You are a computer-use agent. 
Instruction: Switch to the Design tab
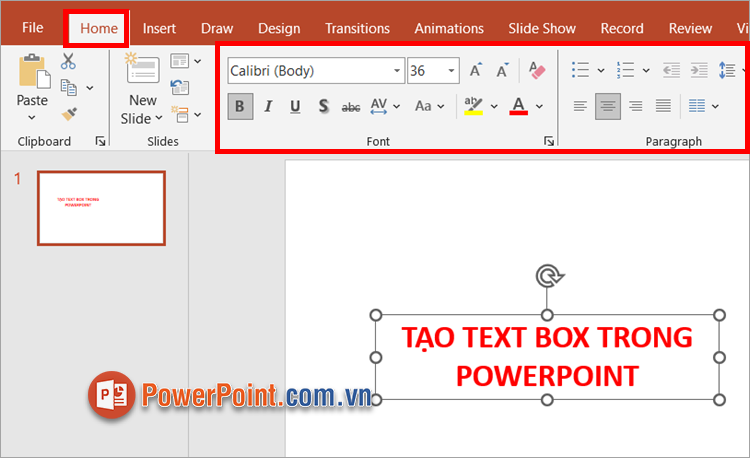(279, 28)
